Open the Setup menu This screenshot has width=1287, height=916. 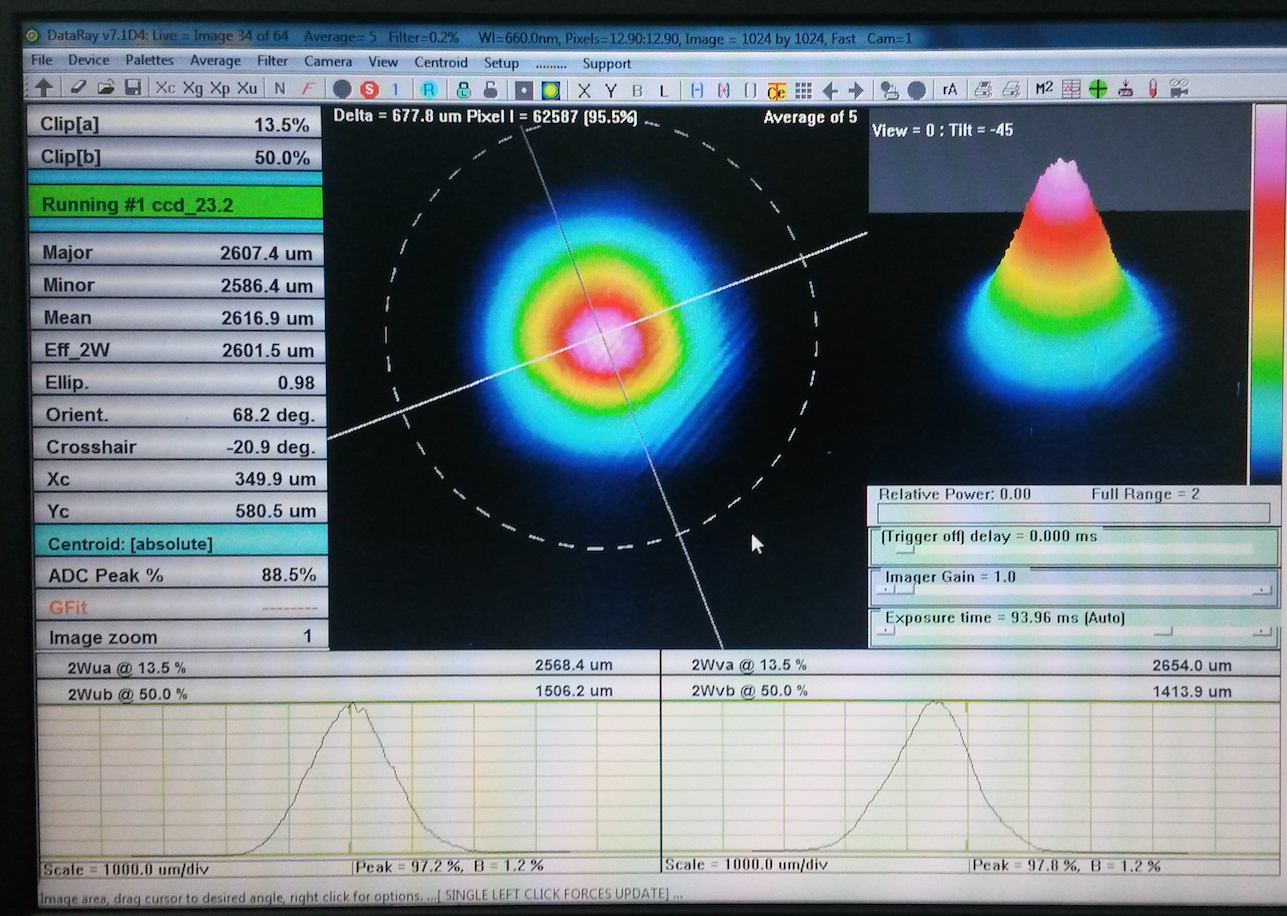[502, 63]
